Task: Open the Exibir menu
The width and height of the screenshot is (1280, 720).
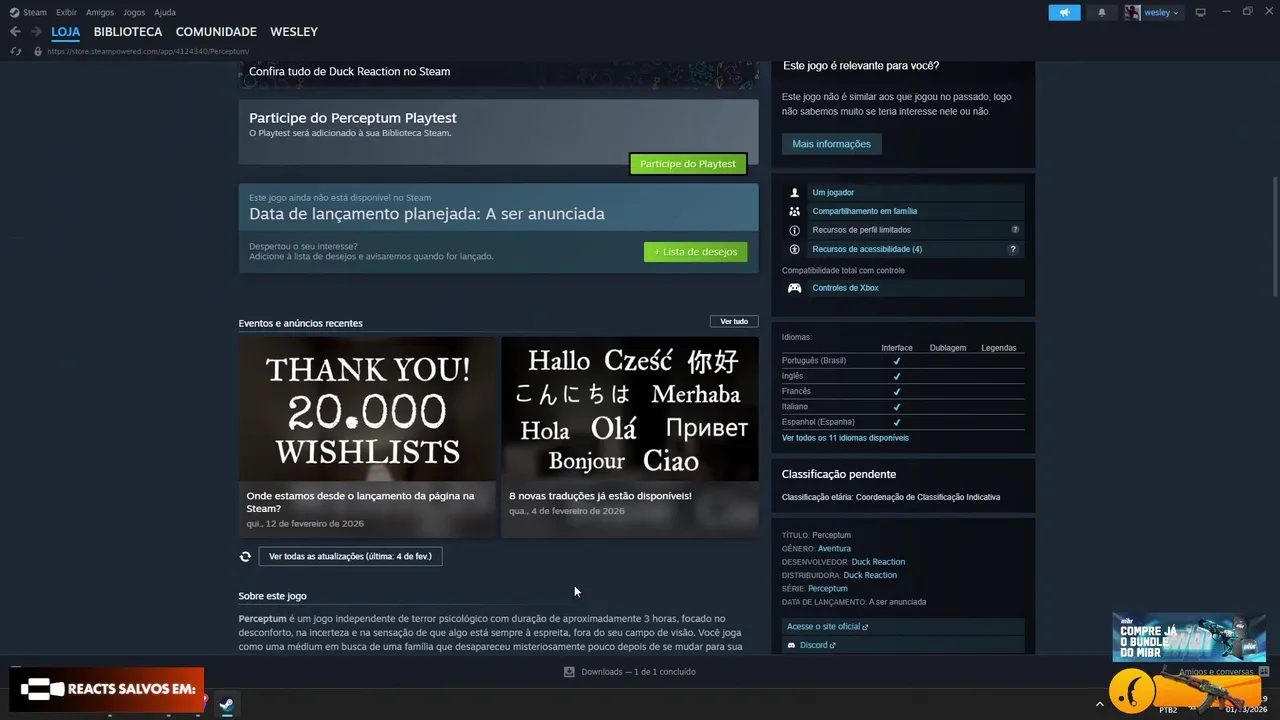Action: [66, 12]
